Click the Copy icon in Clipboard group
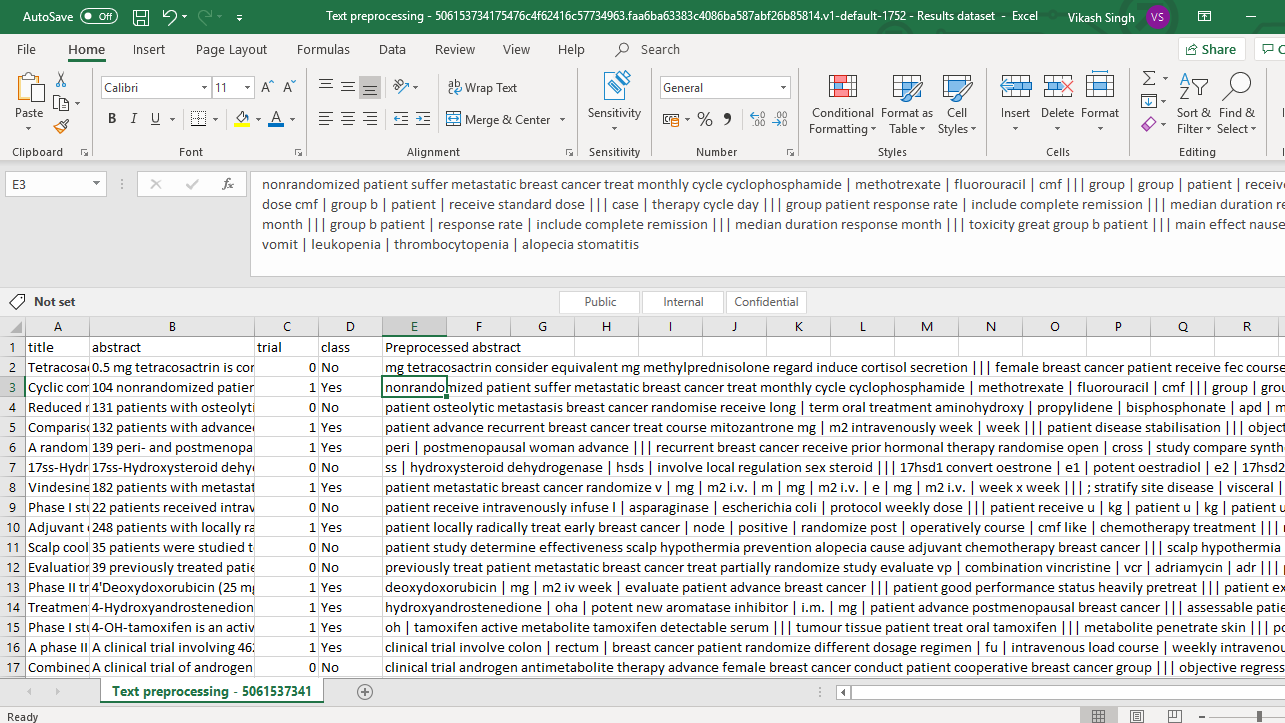Viewport: 1285px width, 723px height. (61, 103)
